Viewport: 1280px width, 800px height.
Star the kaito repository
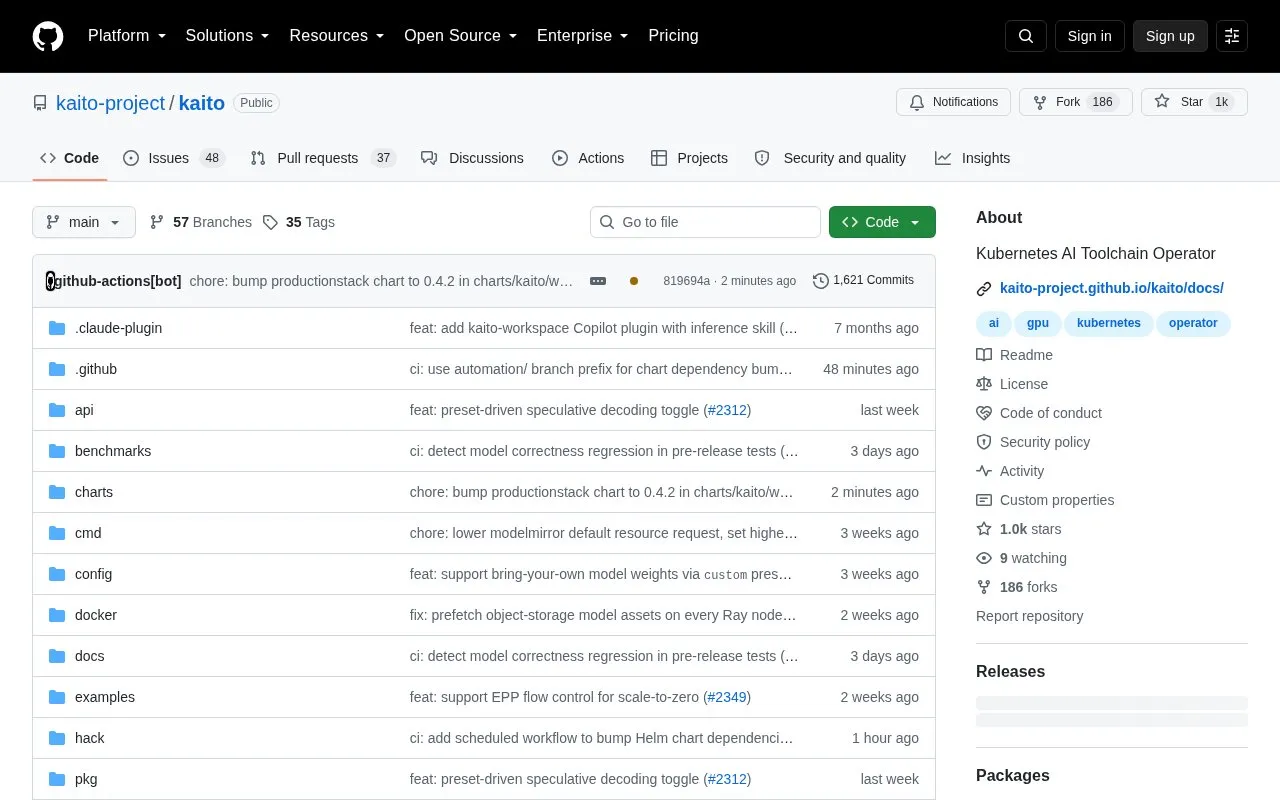click(1182, 102)
